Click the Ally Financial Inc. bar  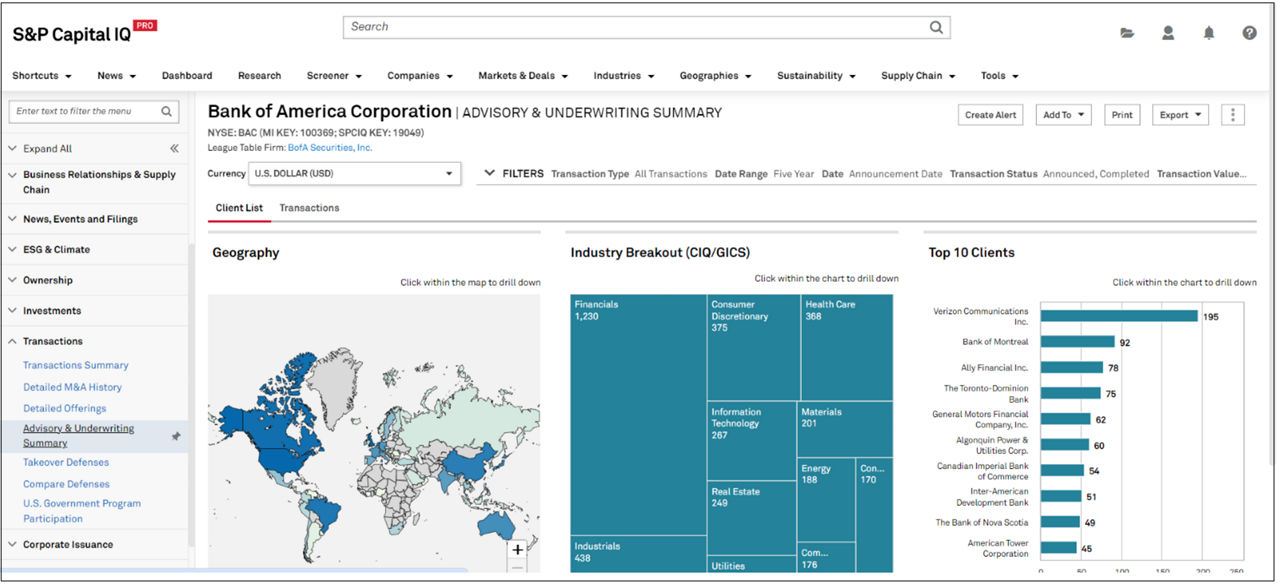click(1072, 368)
